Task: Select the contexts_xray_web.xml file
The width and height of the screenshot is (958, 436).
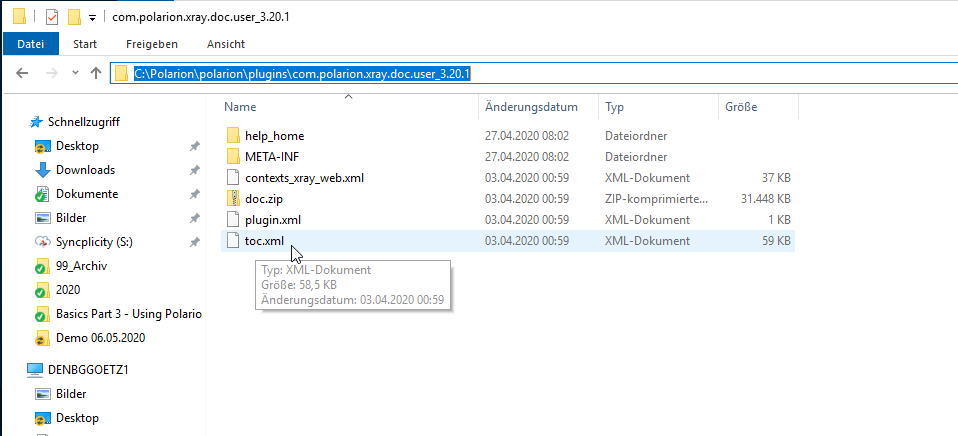Action: pos(304,177)
